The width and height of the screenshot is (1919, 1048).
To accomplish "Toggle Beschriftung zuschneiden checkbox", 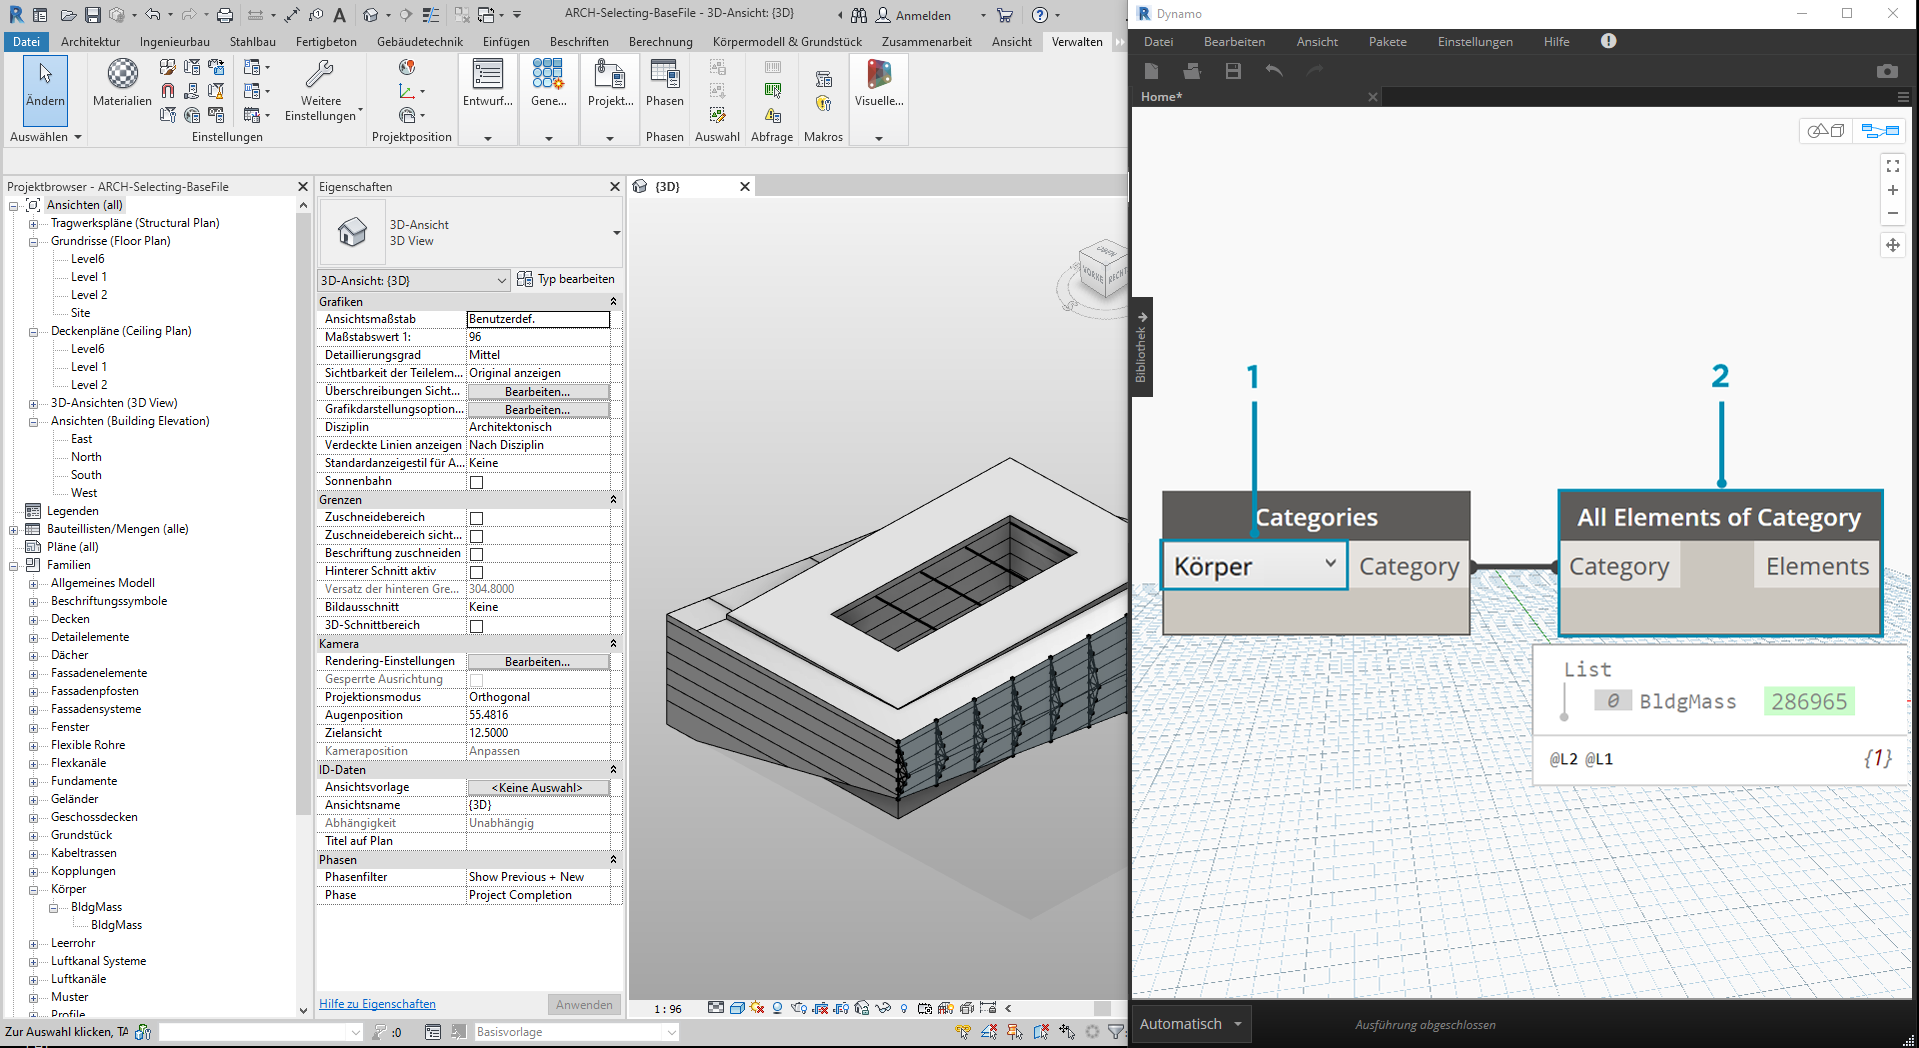I will pyautogui.click(x=476, y=554).
